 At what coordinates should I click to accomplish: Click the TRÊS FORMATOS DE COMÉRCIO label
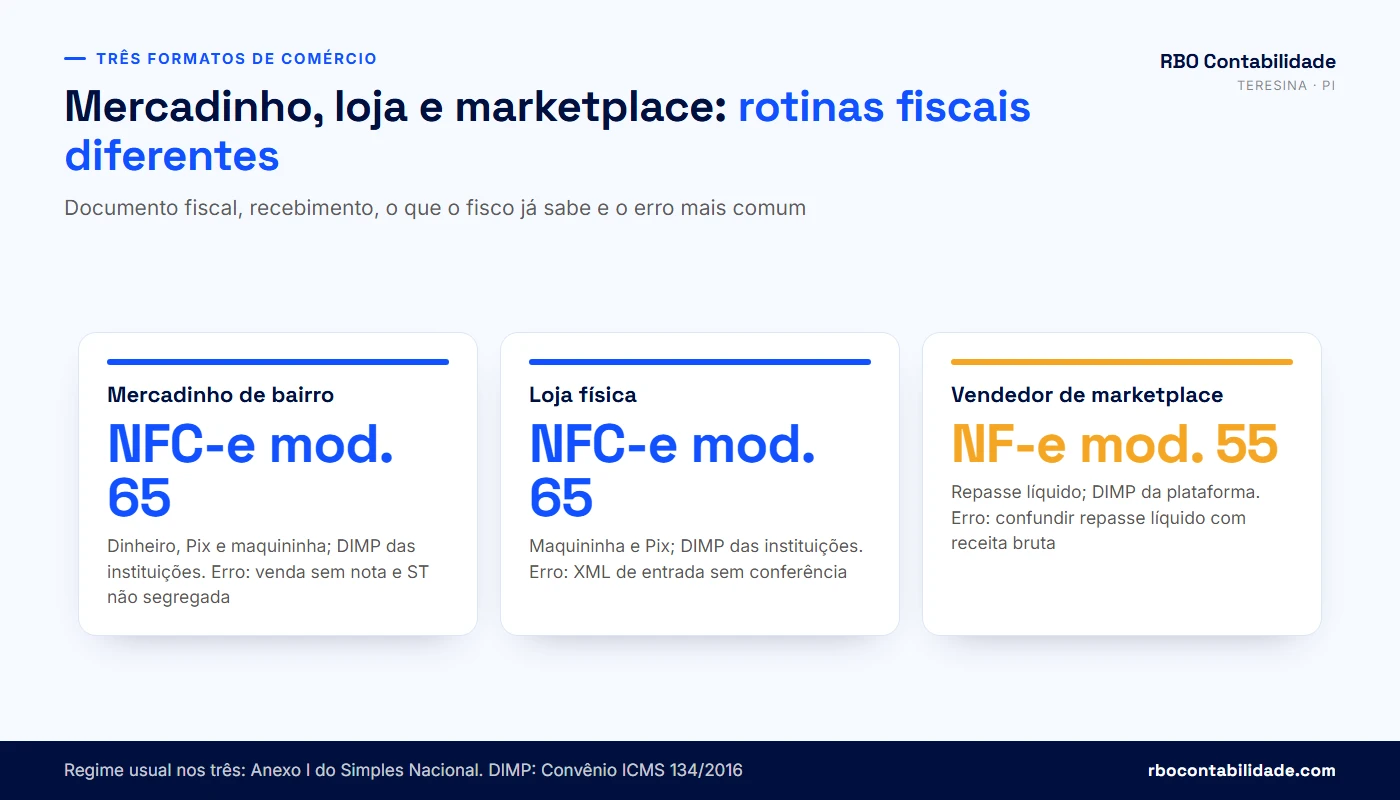(x=237, y=59)
